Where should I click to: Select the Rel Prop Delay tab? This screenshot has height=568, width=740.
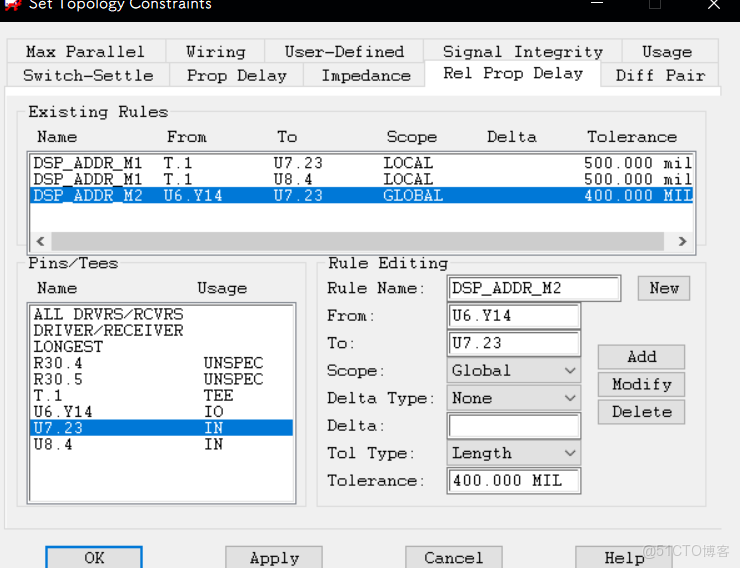click(x=513, y=74)
